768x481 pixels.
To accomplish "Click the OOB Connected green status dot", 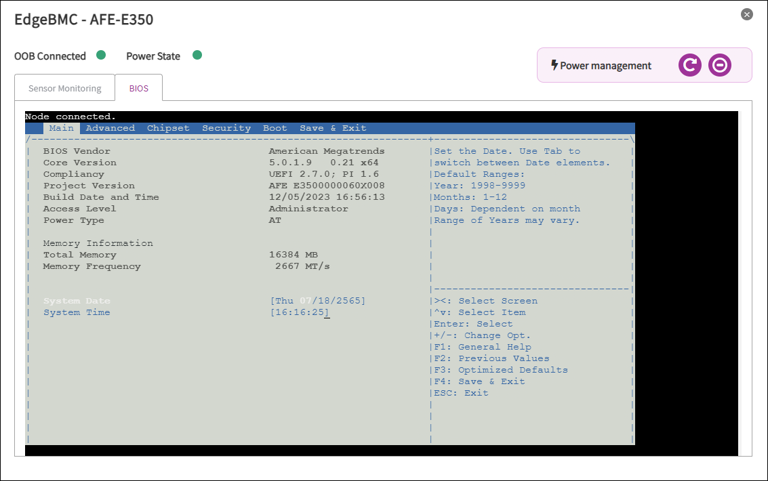I will [x=101, y=56].
